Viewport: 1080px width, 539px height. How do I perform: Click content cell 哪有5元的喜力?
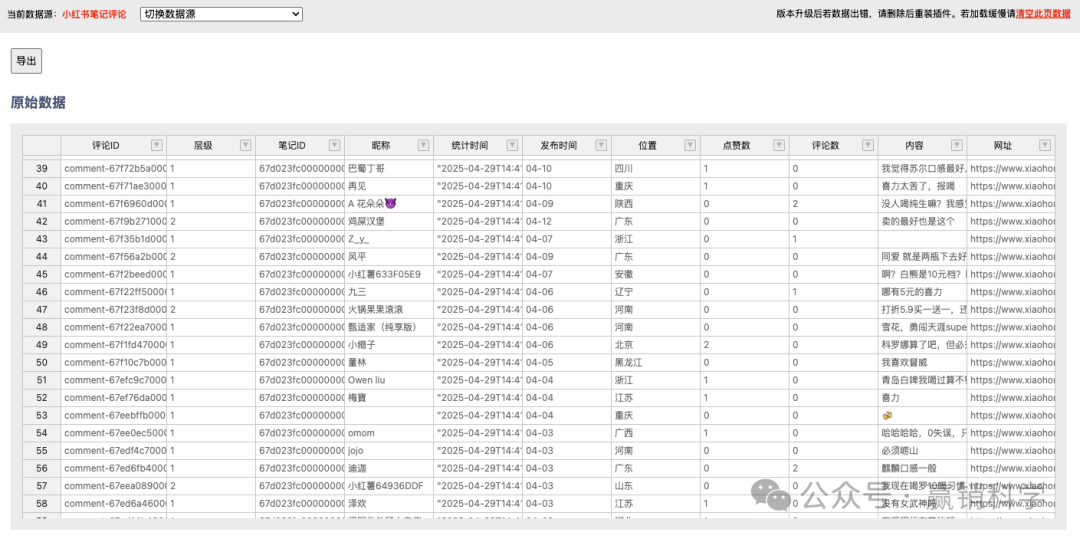tap(922, 292)
